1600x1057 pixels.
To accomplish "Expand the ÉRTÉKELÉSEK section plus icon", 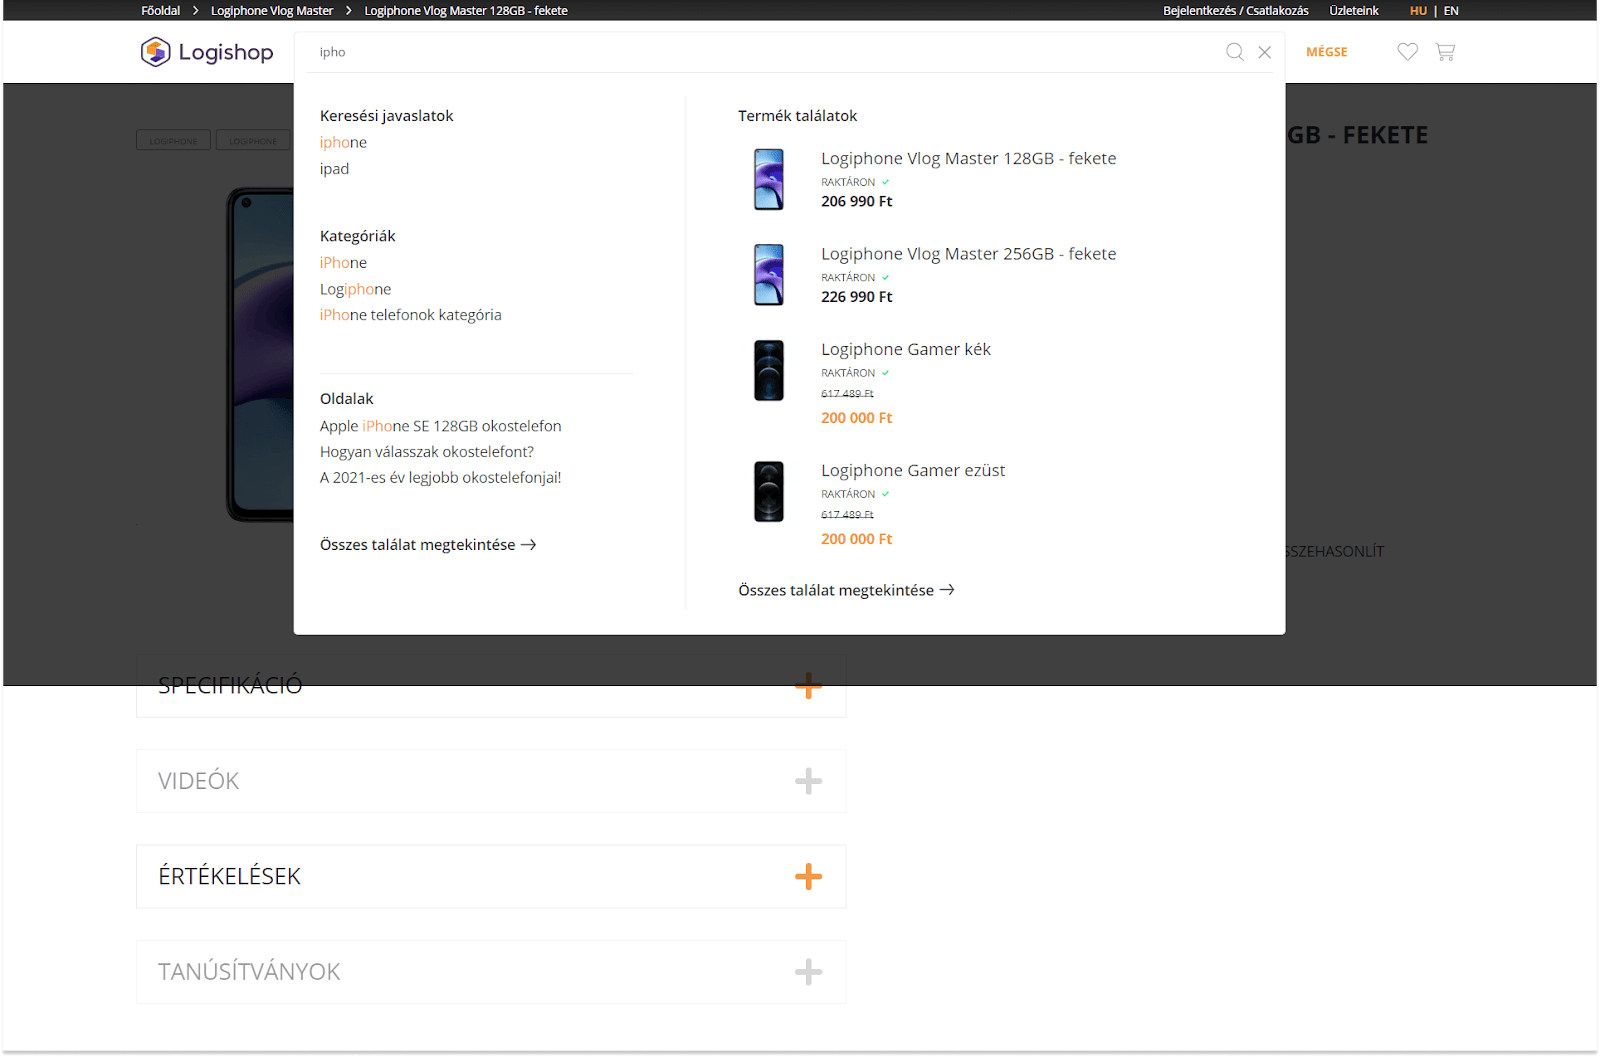I will 808,877.
